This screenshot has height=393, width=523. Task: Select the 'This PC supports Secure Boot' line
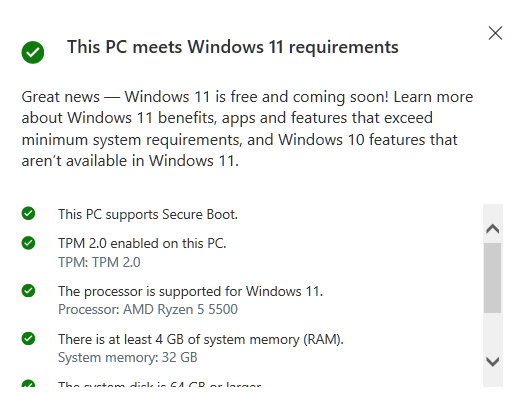(148, 215)
